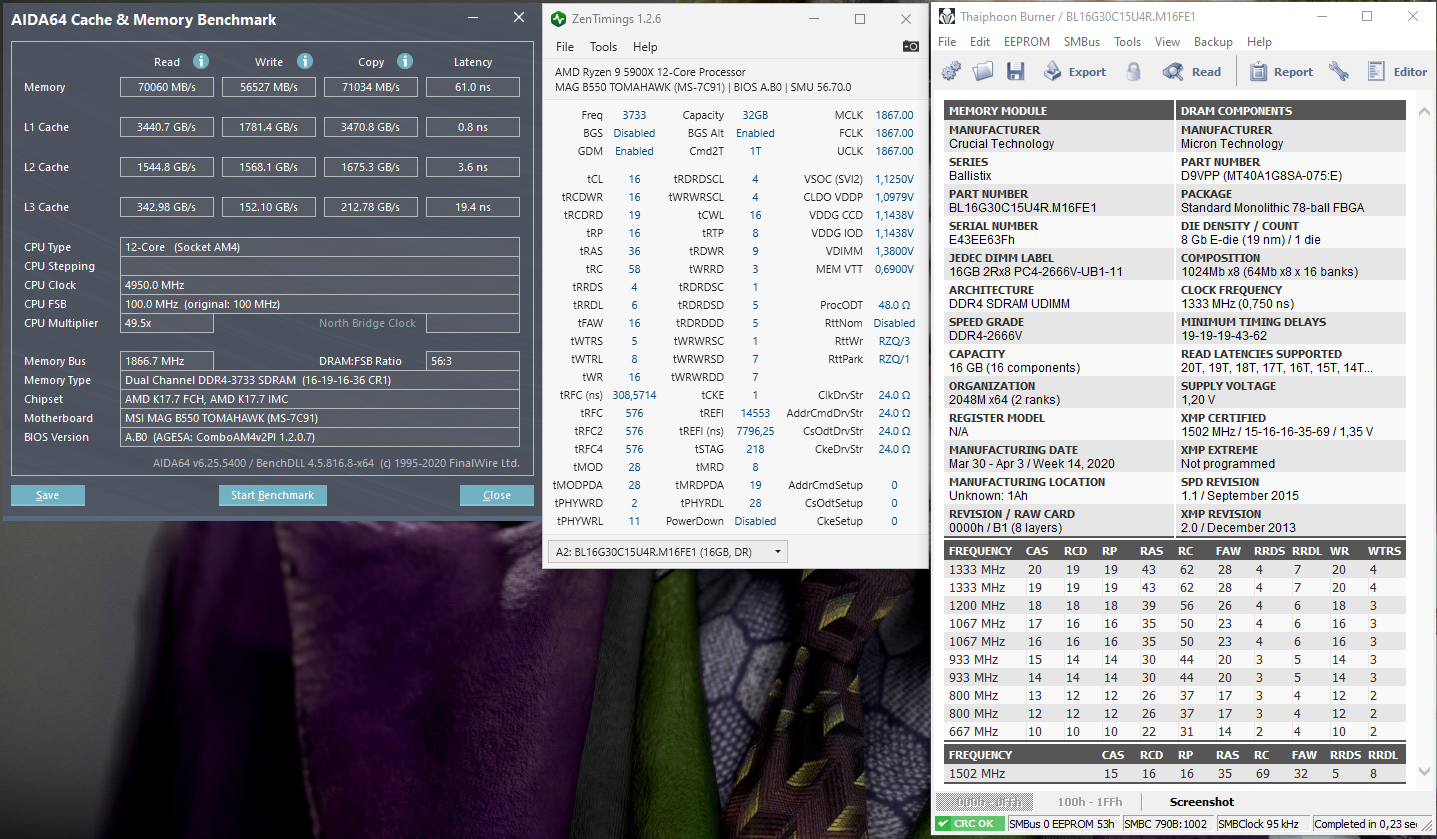Click the ZenTimings camera screenshot icon
The height and width of the screenshot is (839, 1437).
coord(910,46)
